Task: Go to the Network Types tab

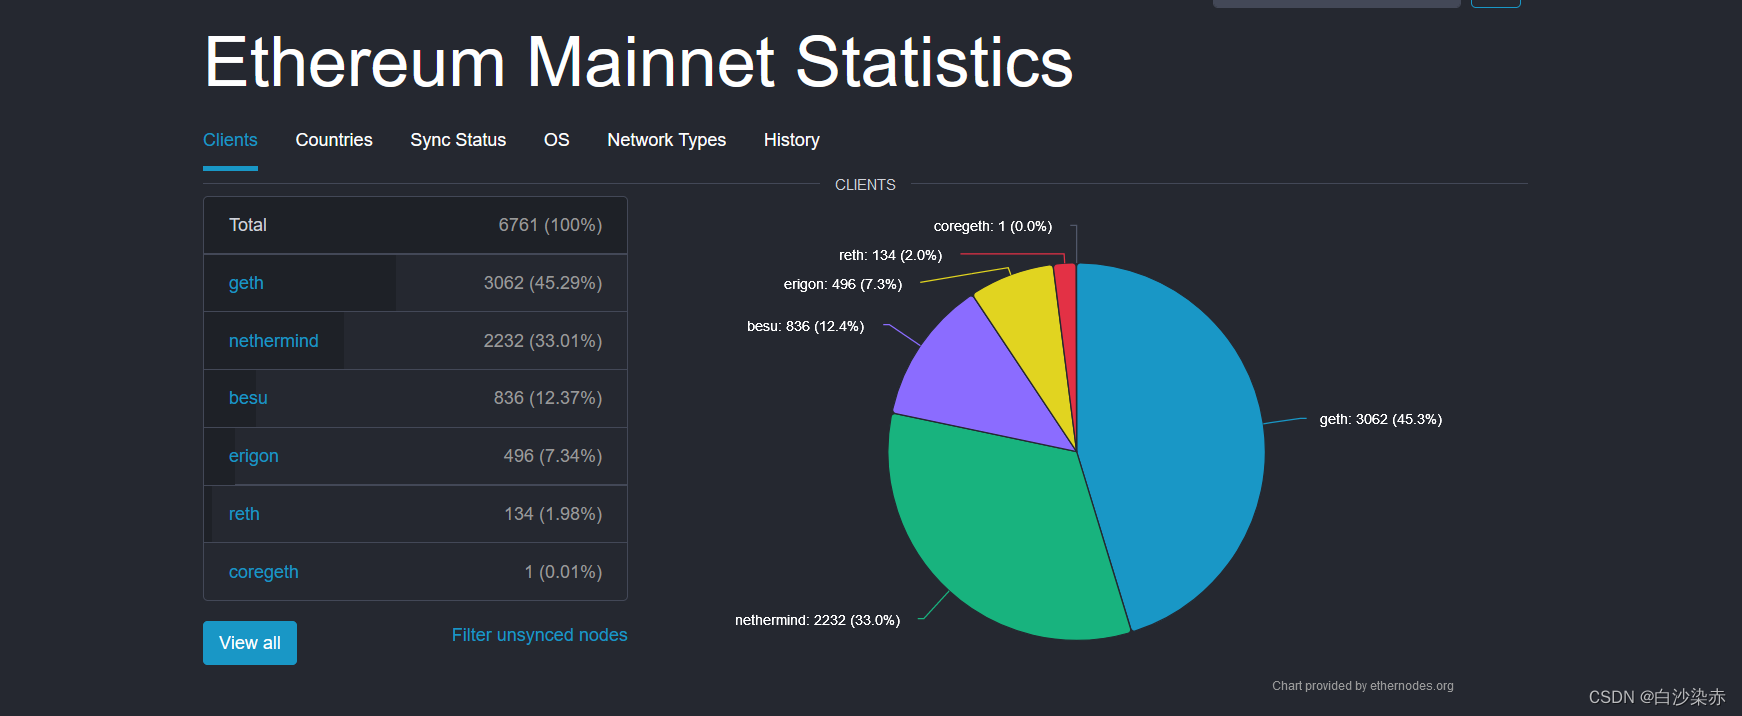Action: point(667,140)
